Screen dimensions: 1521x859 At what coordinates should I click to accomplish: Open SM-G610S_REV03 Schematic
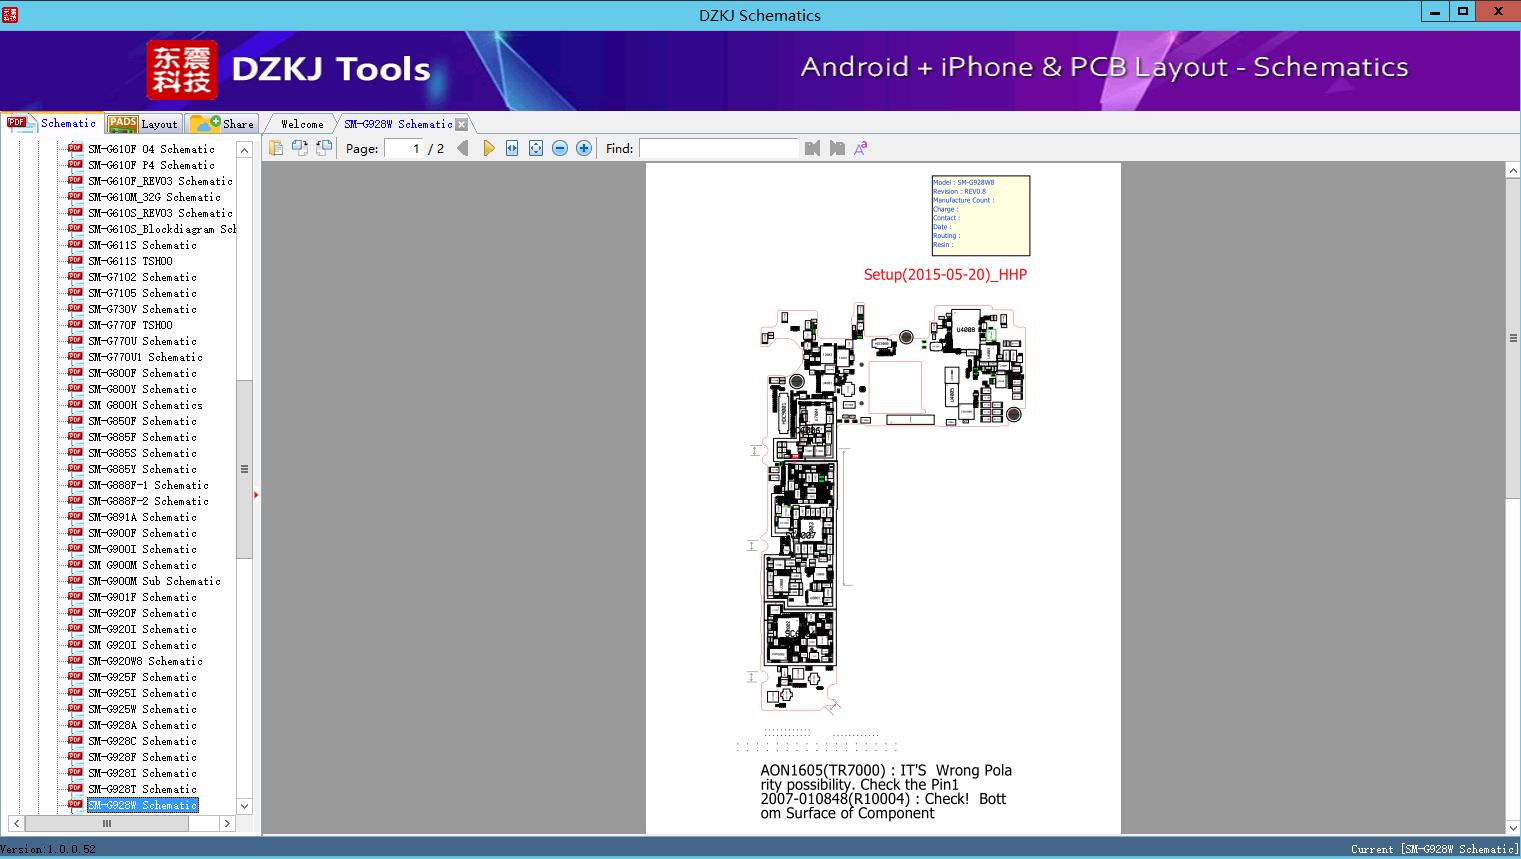tap(160, 213)
